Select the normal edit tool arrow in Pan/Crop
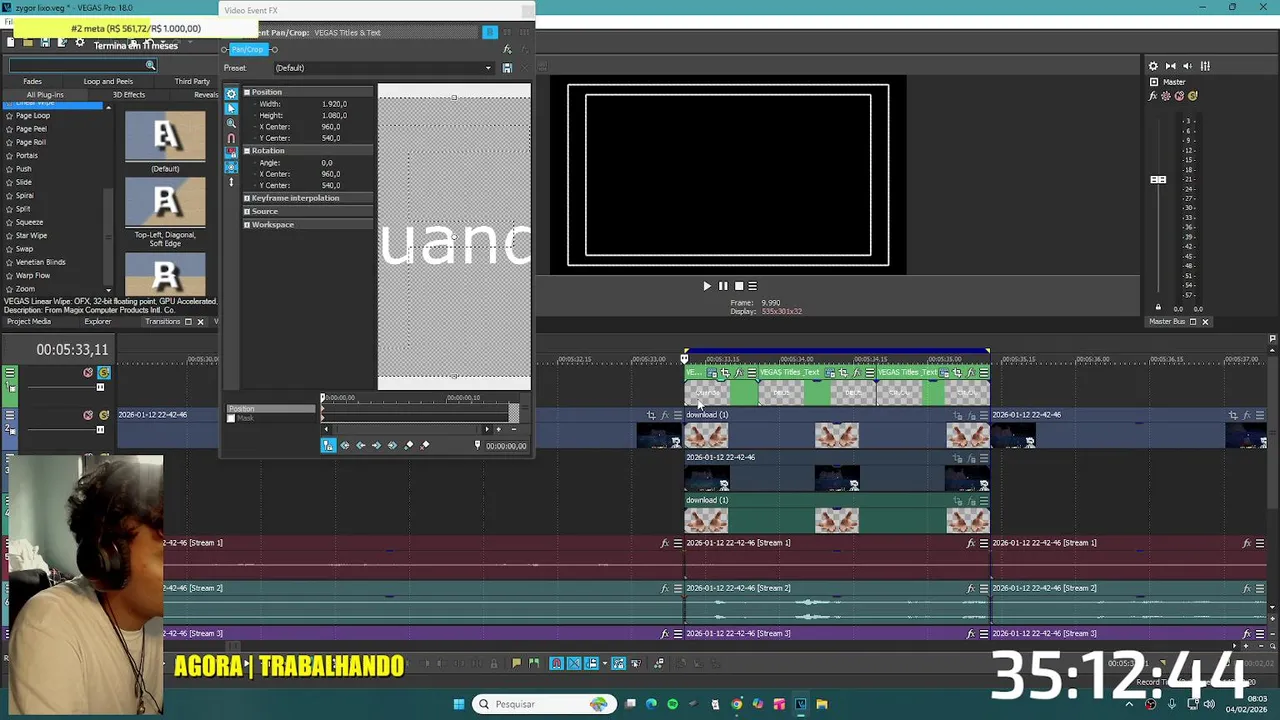 [x=231, y=108]
